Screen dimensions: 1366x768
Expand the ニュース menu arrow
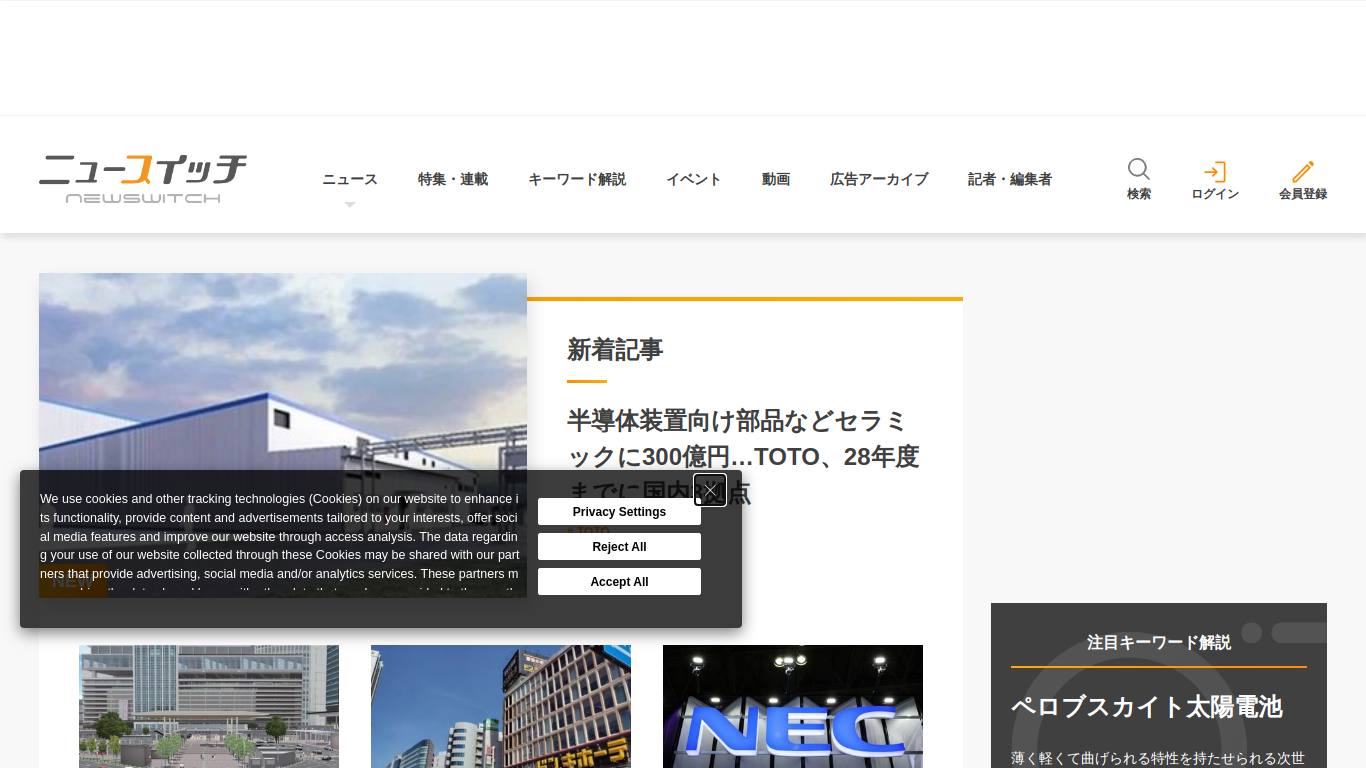coord(350,205)
